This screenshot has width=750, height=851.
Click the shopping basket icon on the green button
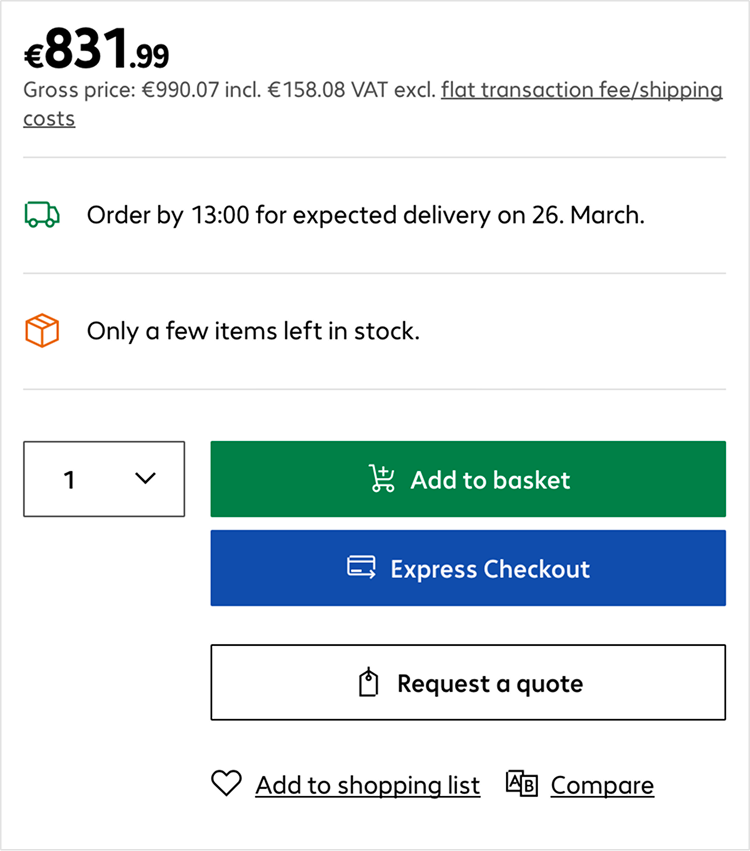pyautogui.click(x=381, y=479)
